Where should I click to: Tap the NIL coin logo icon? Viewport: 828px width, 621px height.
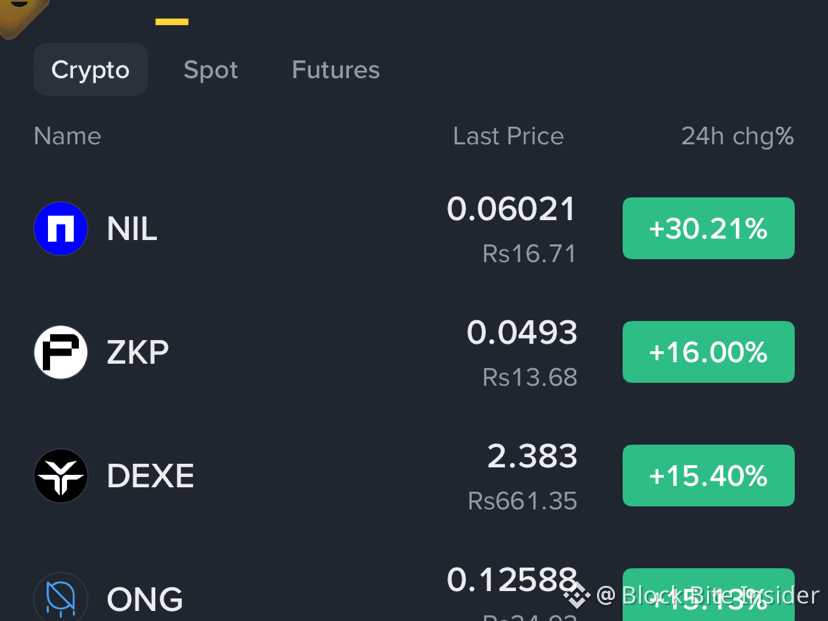pyautogui.click(x=61, y=229)
